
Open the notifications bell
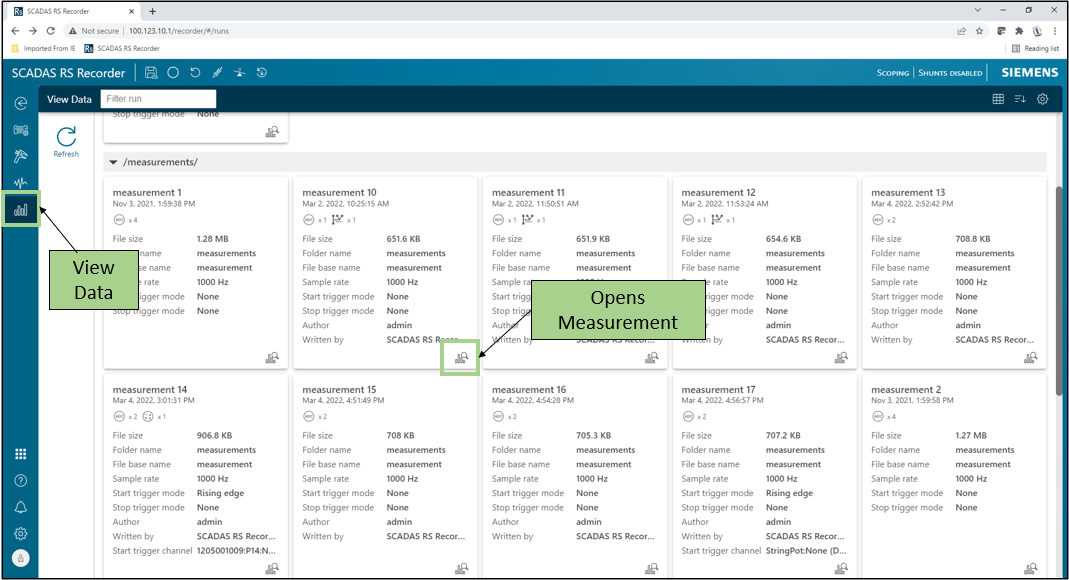[20, 508]
